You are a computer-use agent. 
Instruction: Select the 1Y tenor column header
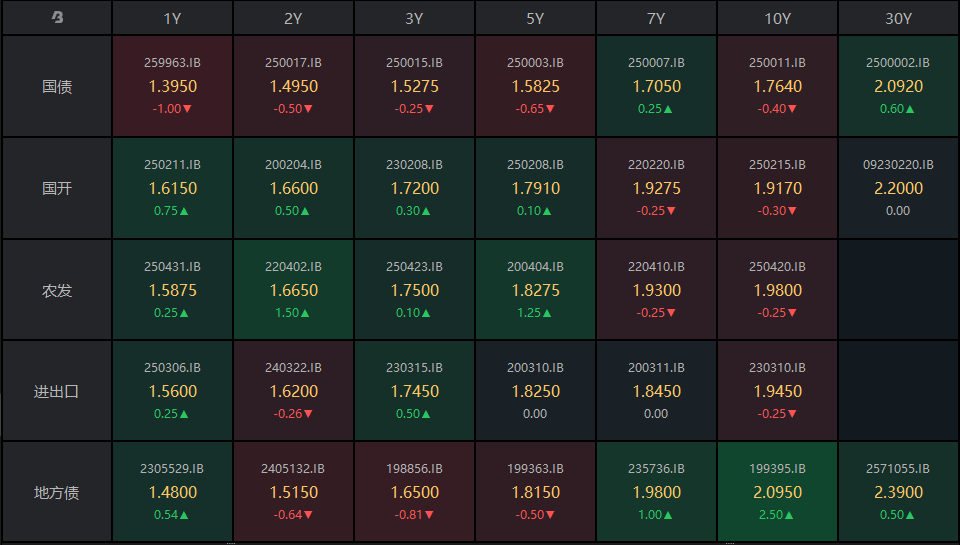(172, 18)
